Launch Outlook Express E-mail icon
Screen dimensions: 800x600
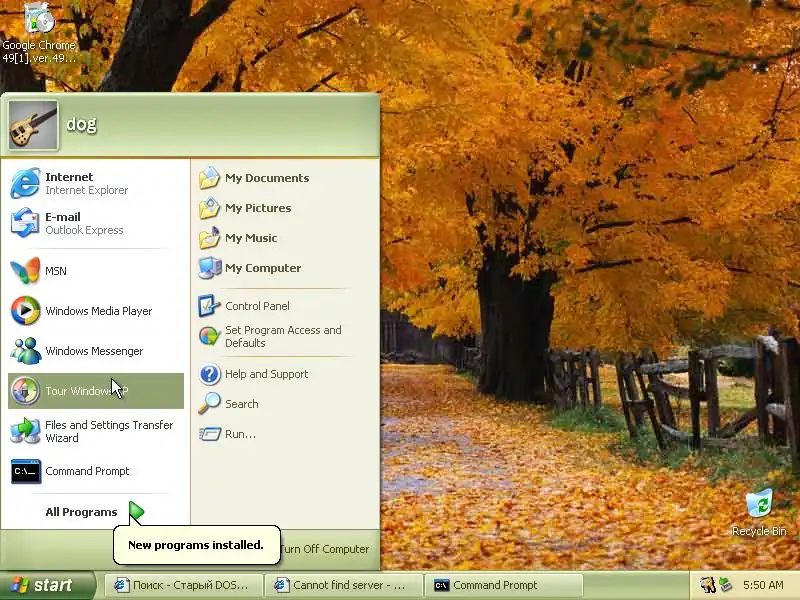25,223
